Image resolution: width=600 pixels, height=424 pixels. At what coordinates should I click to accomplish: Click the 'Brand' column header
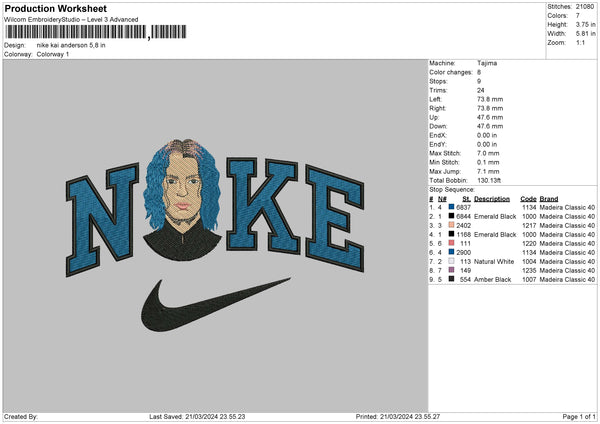pos(549,199)
